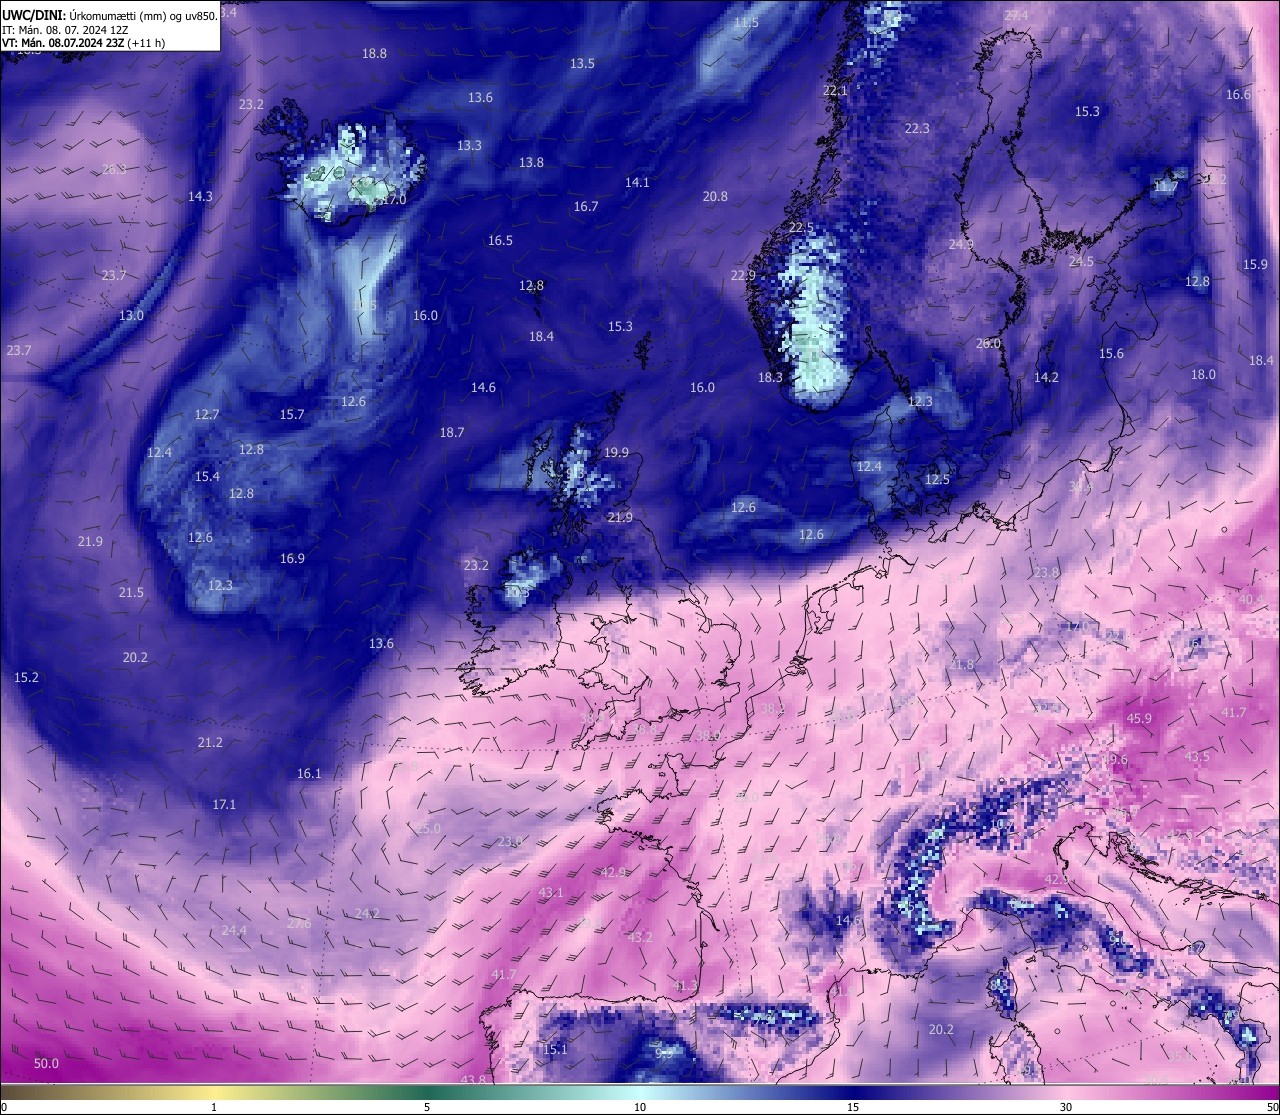Click the 13.0 value on the map
Screen dimensions: 1280x1115
[x=131, y=315]
